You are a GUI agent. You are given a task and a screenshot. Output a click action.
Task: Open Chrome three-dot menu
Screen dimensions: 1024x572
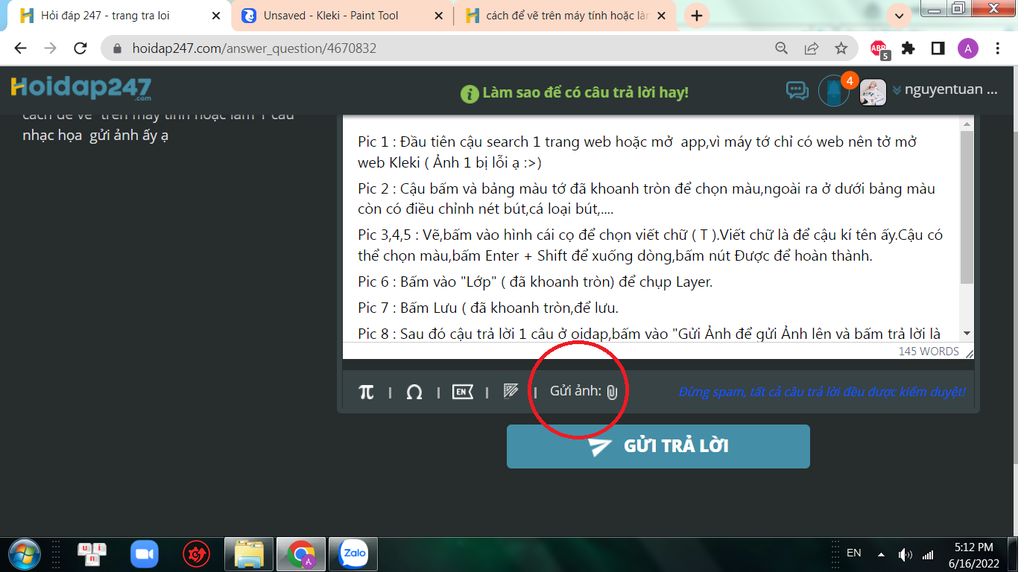point(997,48)
